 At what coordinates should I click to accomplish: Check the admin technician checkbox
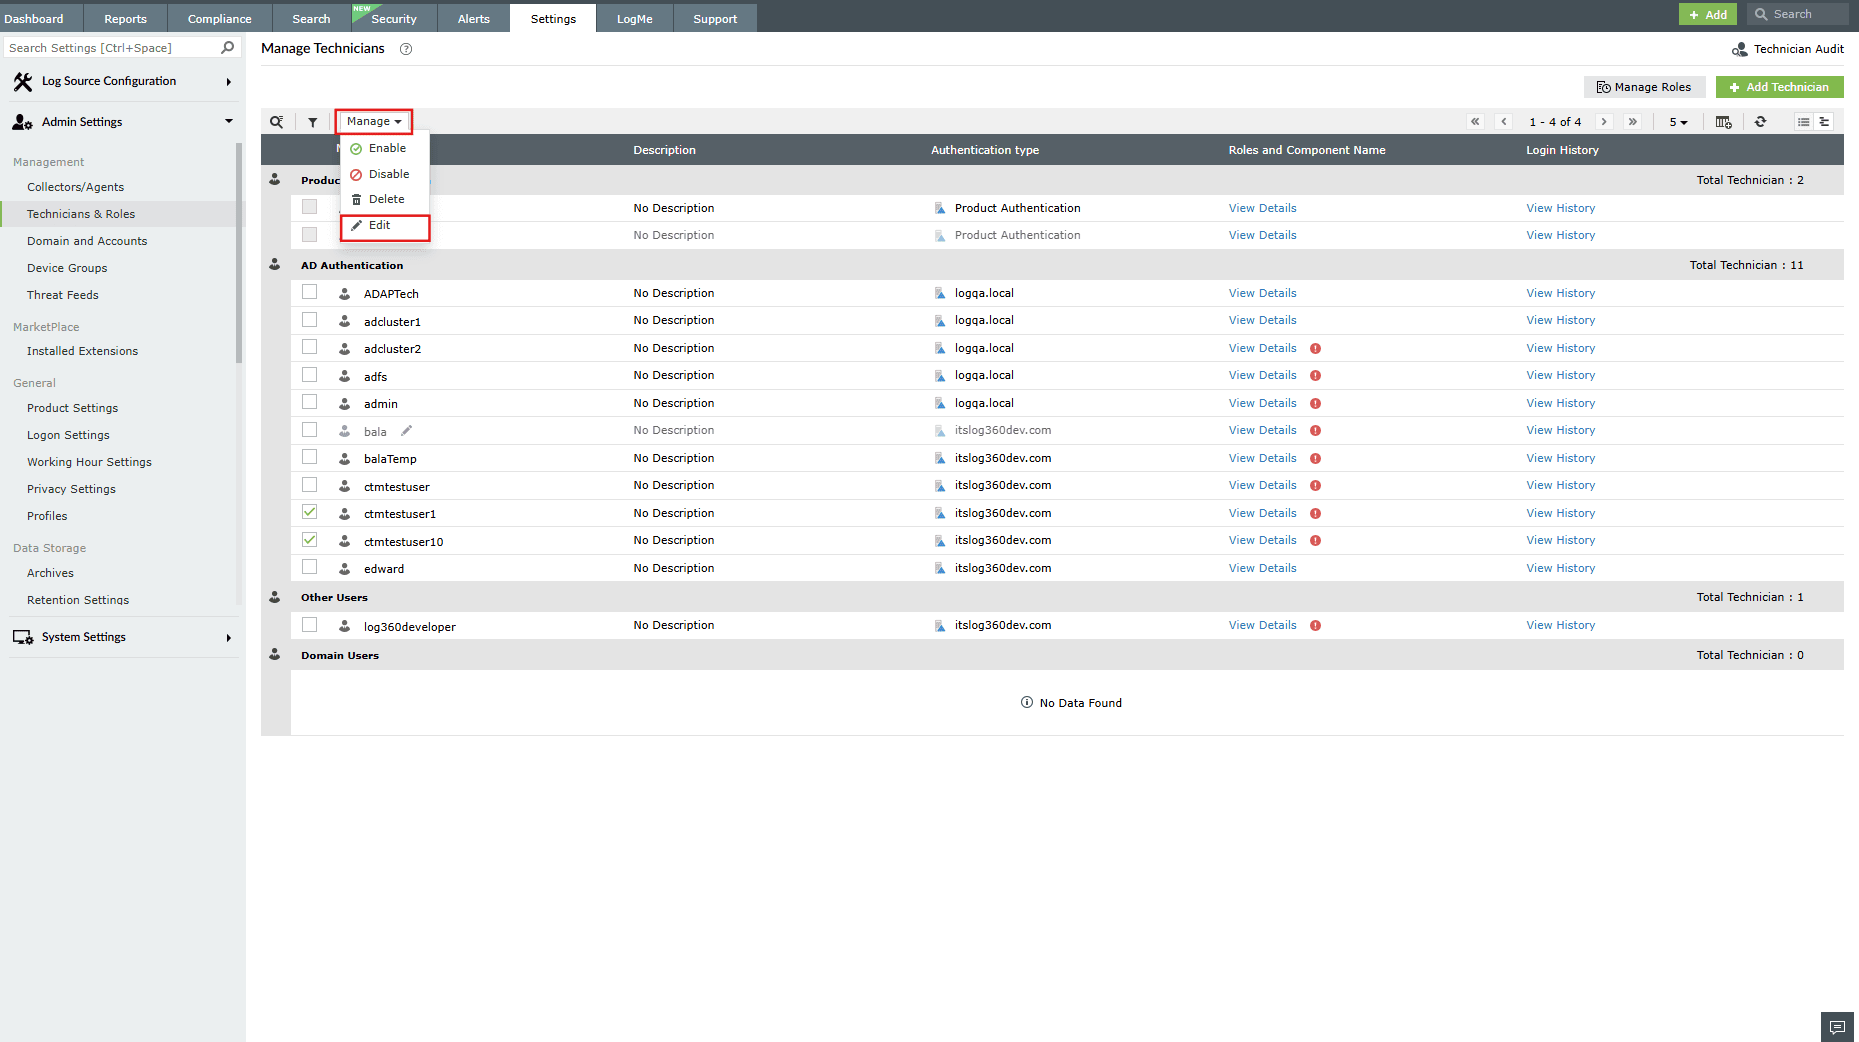pos(310,402)
